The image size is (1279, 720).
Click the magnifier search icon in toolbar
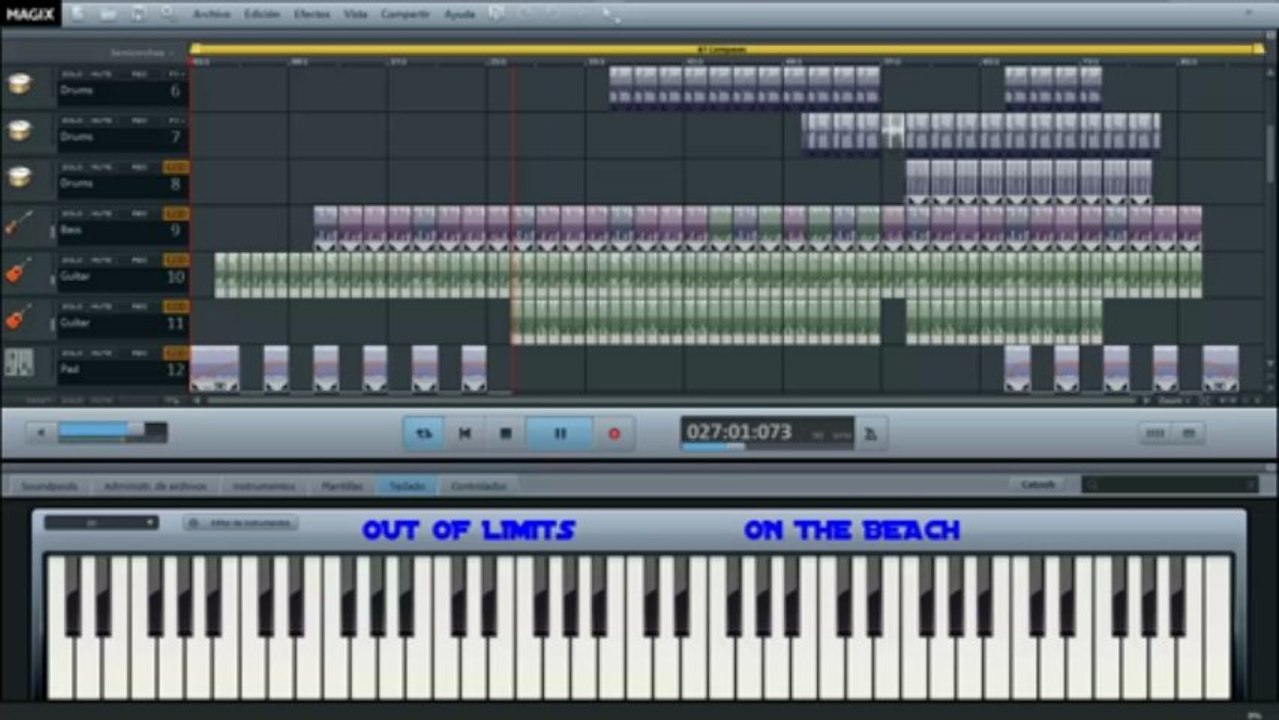coord(167,14)
